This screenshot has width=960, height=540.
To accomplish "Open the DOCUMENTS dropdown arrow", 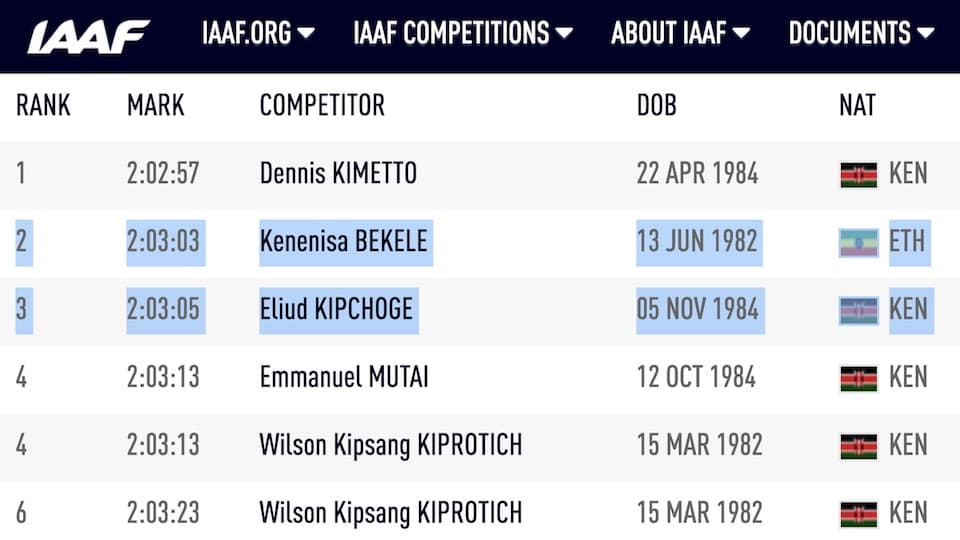I will [x=925, y=33].
